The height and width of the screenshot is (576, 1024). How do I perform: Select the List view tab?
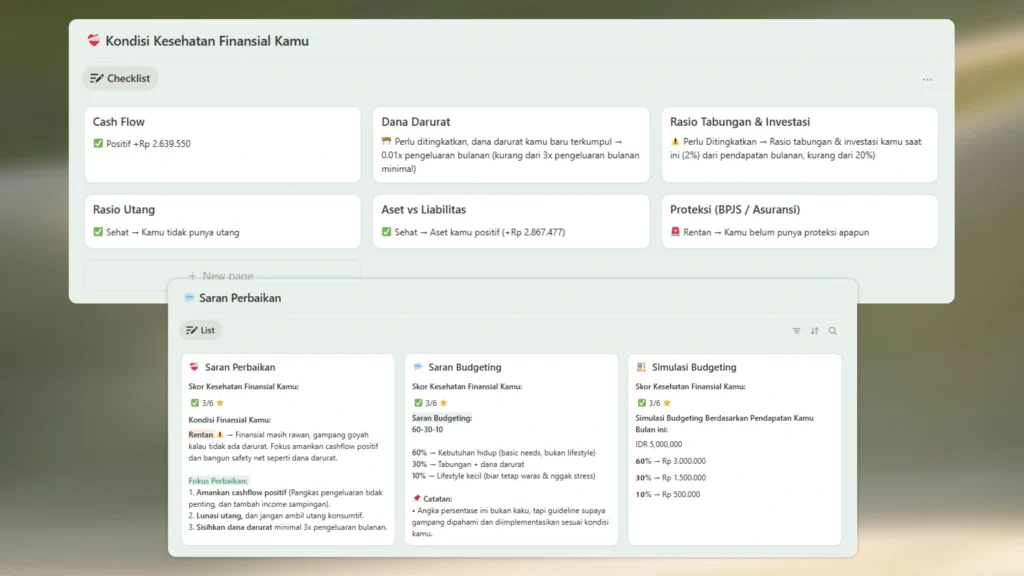(x=200, y=330)
